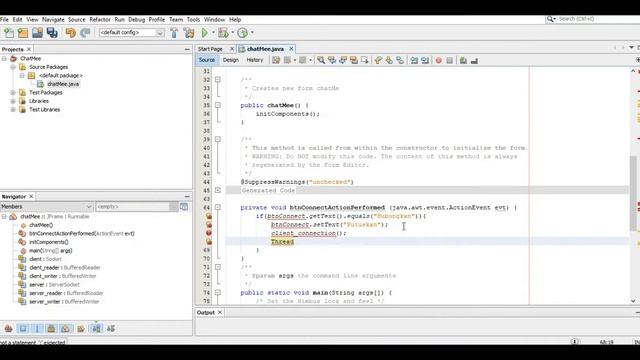Click the editor scrollbar down arrow
640x360 pixels.
[633, 301]
